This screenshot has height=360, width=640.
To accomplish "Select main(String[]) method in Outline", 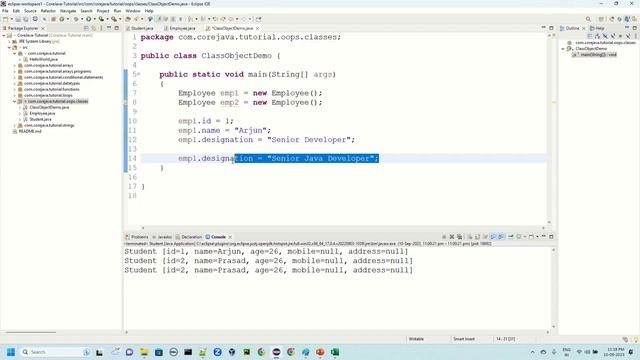I will tap(598, 55).
